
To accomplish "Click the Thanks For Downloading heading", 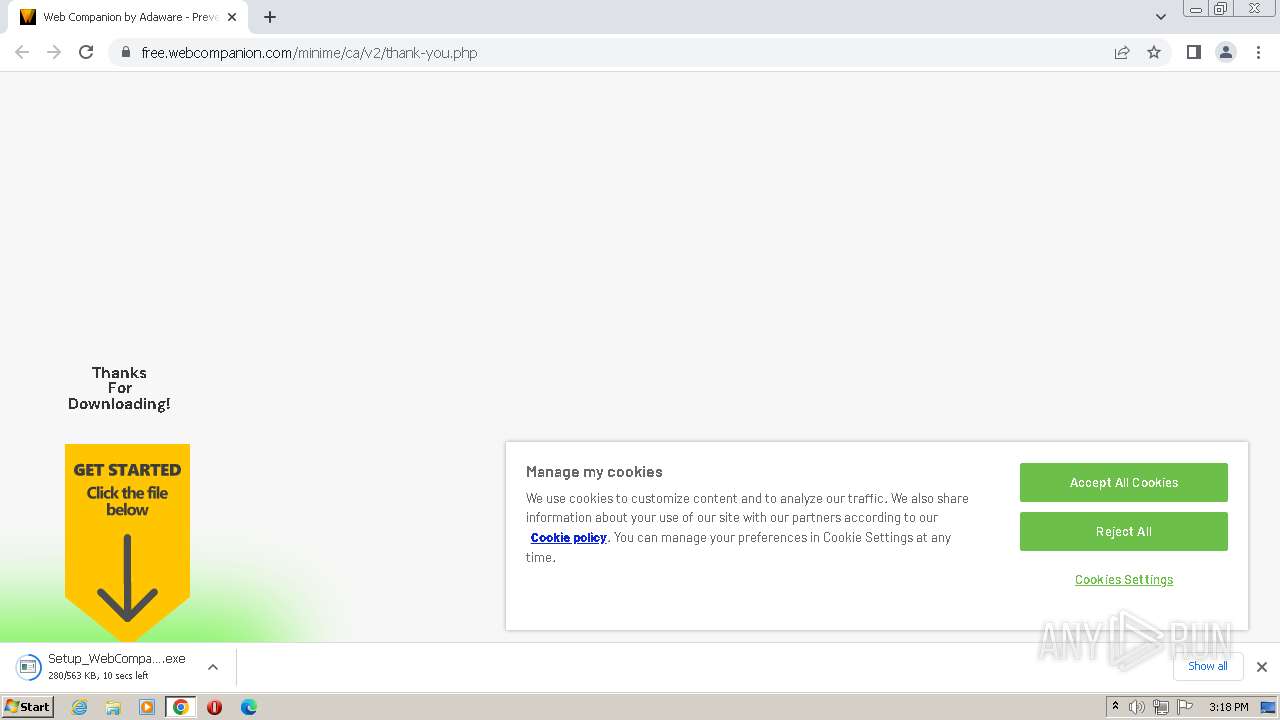I will [x=119, y=388].
